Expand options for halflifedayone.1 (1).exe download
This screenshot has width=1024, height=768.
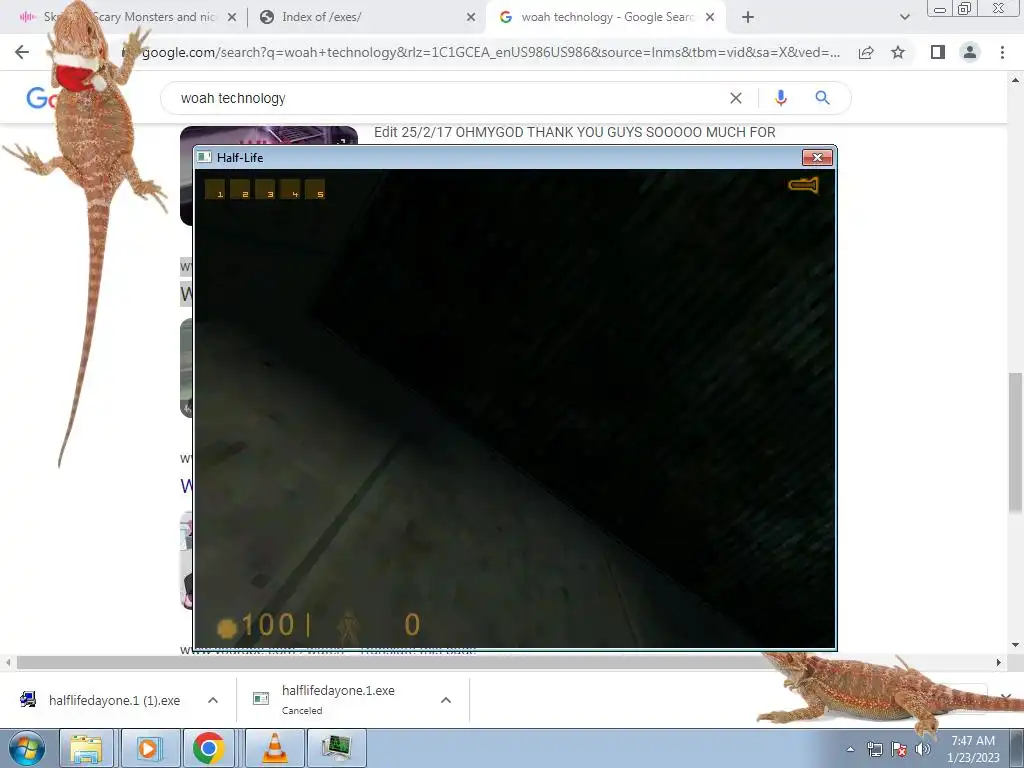[x=212, y=700]
